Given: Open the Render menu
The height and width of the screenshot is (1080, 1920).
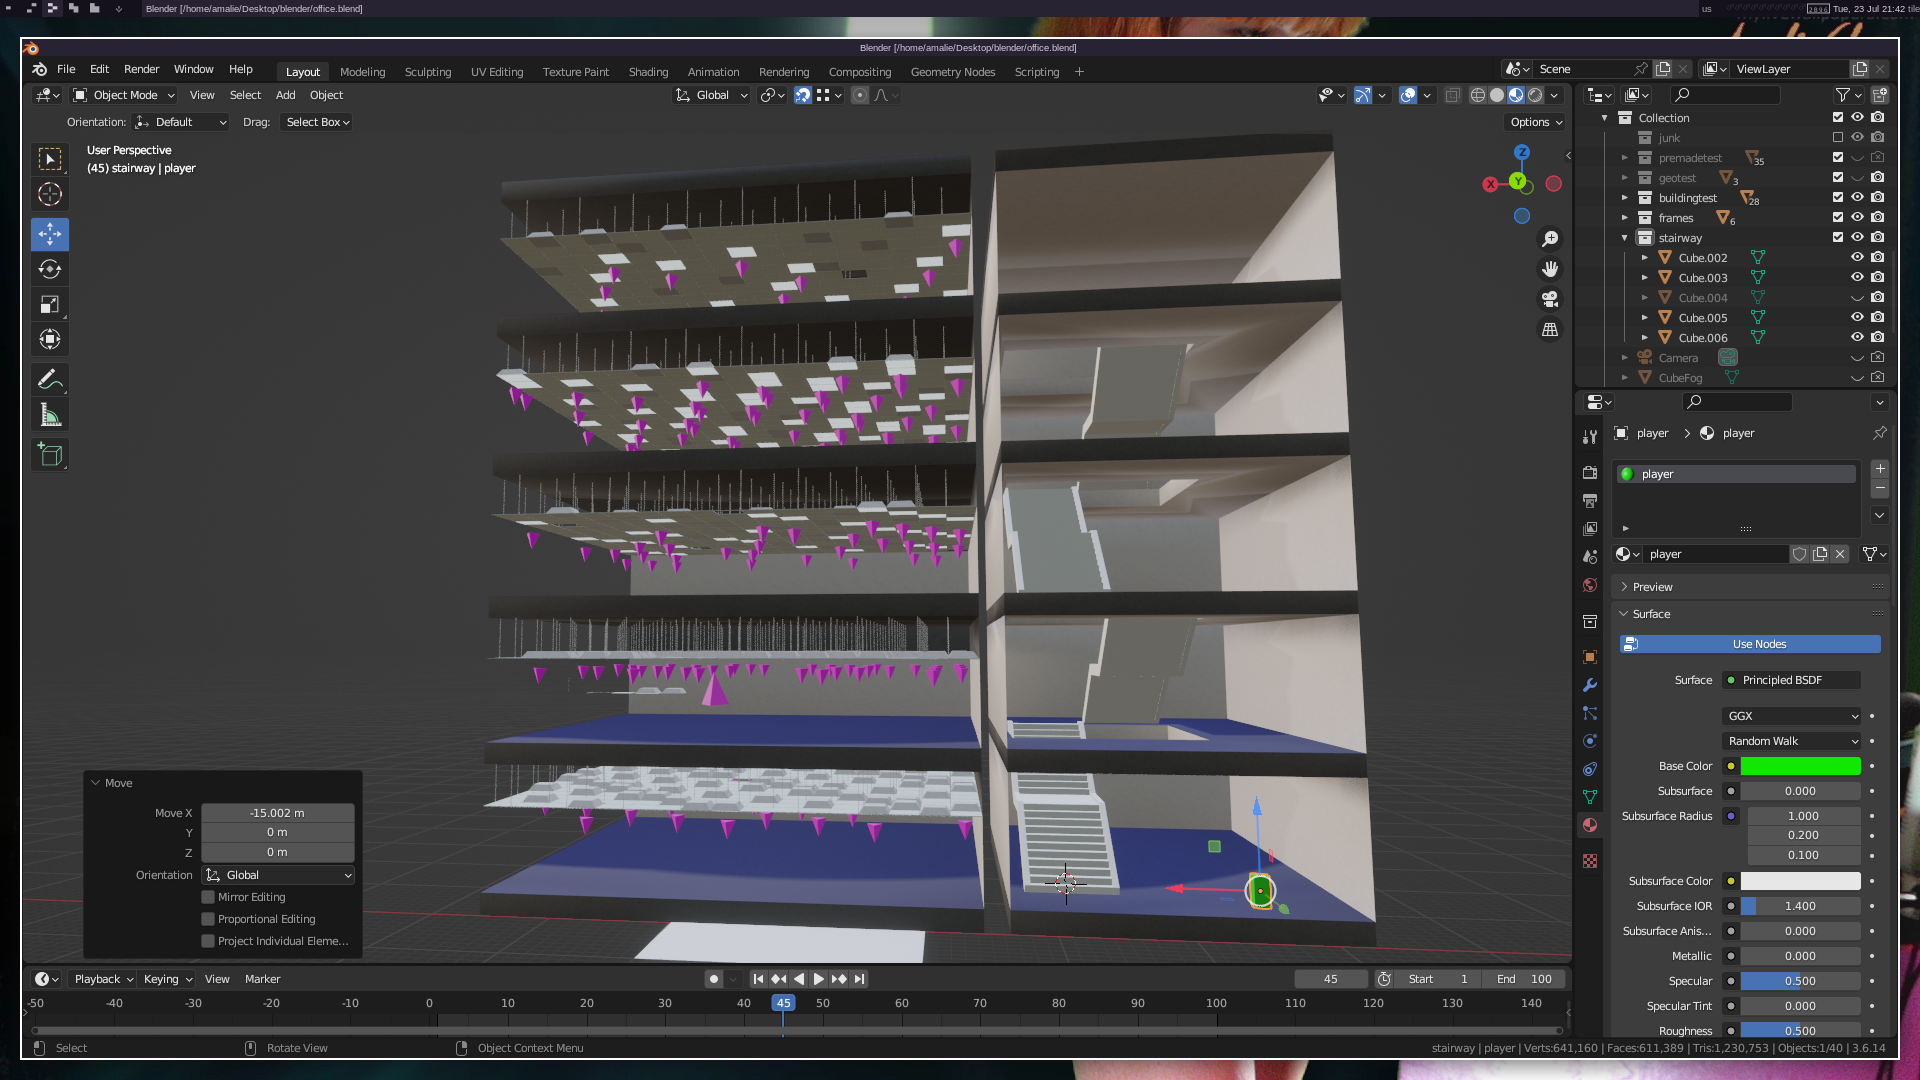Looking at the screenshot, I should [141, 69].
